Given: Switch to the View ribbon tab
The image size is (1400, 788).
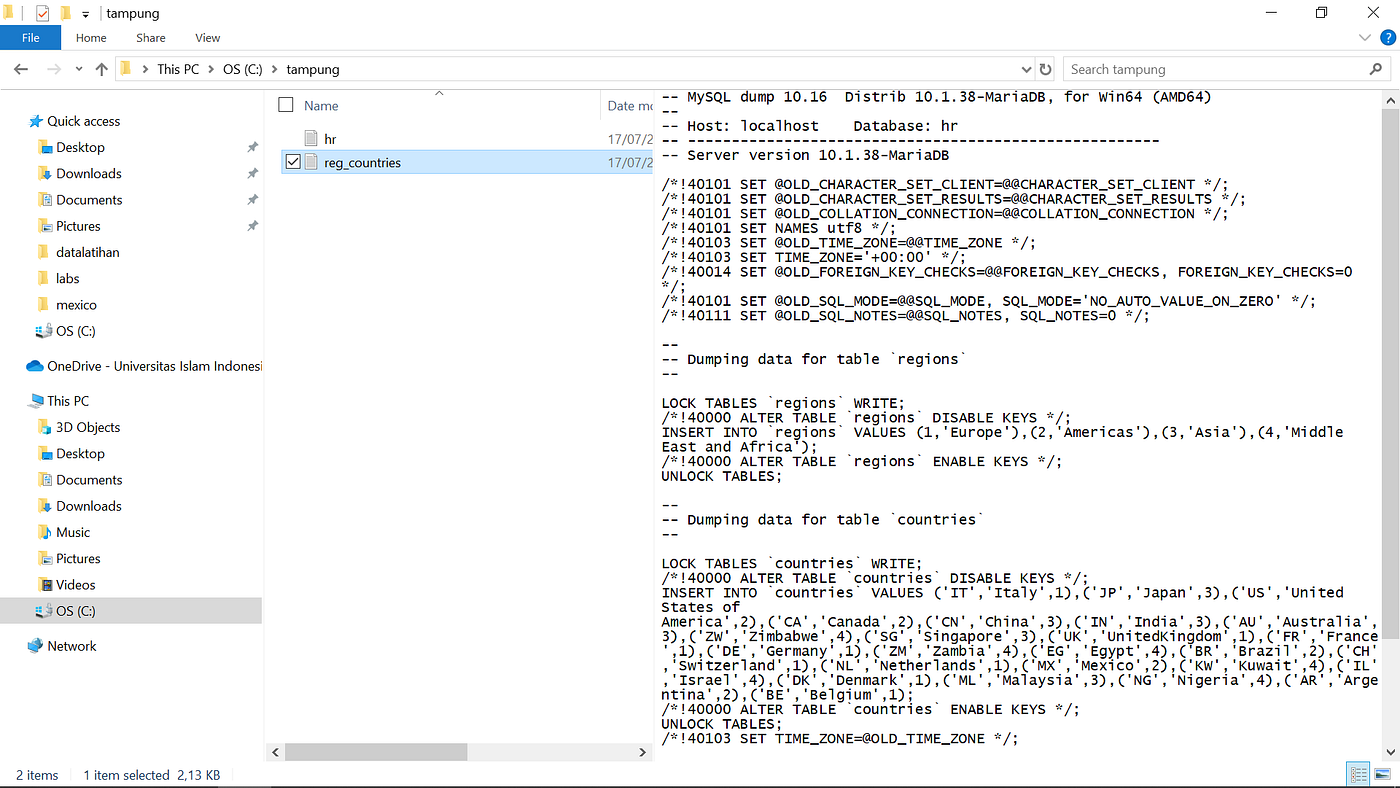Looking at the screenshot, I should pyautogui.click(x=207, y=37).
